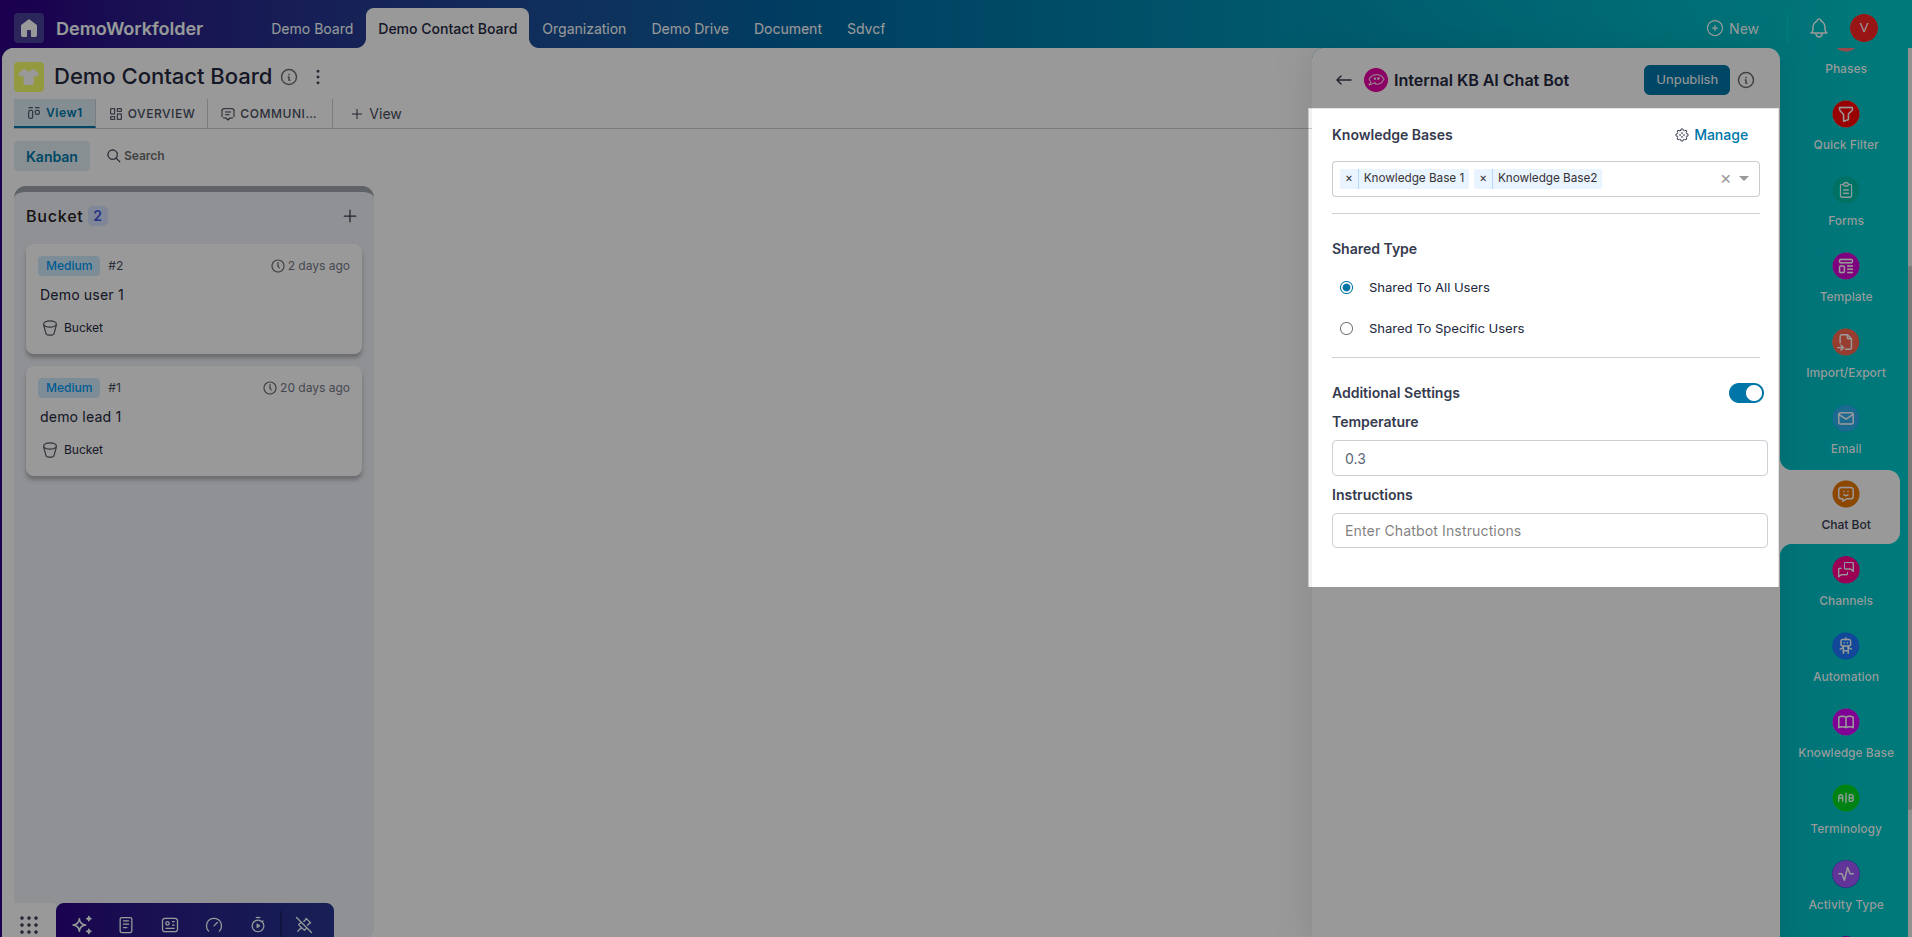Viewport: 1912px width, 937px height.
Task: Open Terminology in the right sidebar
Action: 1846,809
